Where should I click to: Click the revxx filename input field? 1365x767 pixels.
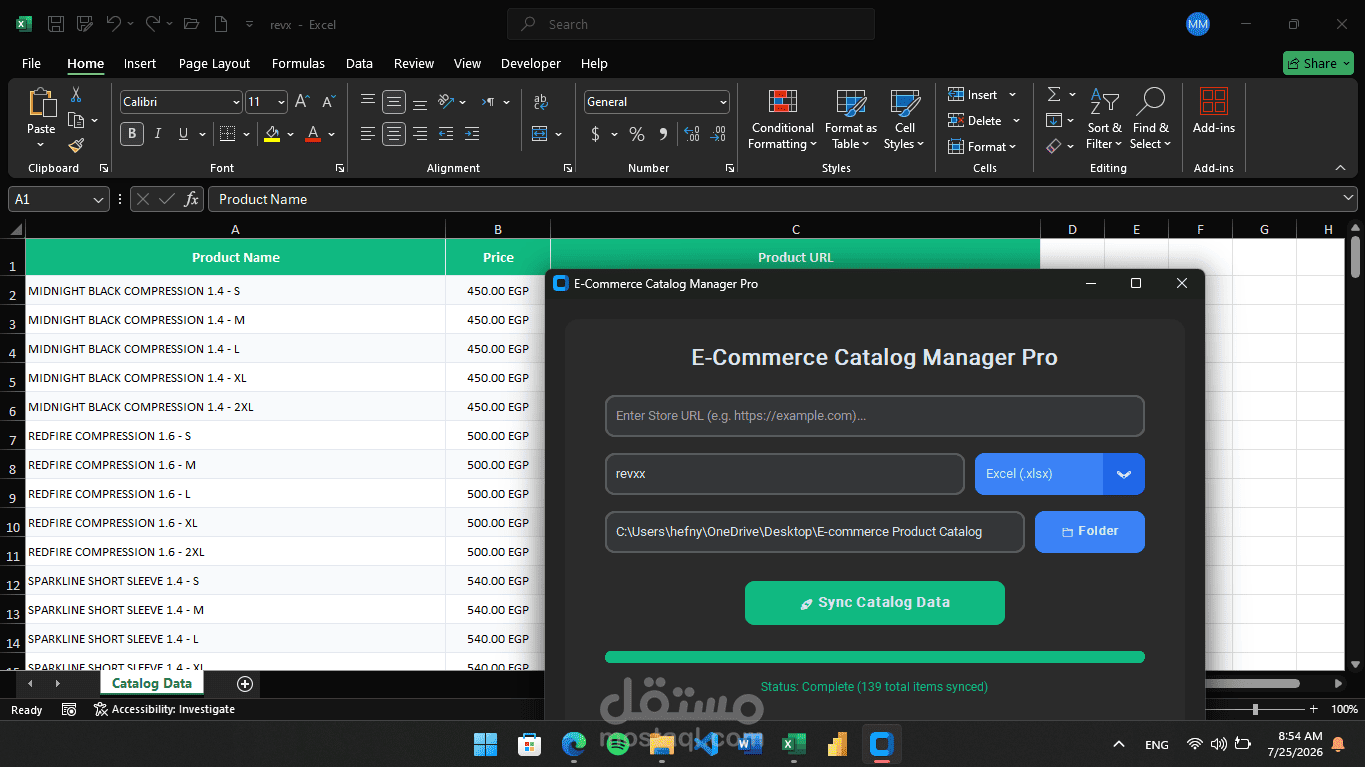click(x=784, y=474)
